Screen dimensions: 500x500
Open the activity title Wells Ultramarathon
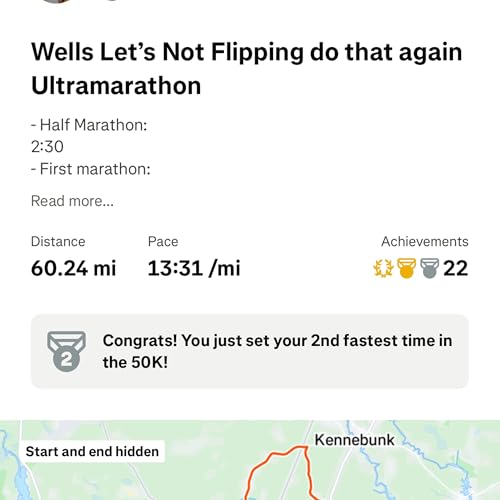(x=247, y=69)
